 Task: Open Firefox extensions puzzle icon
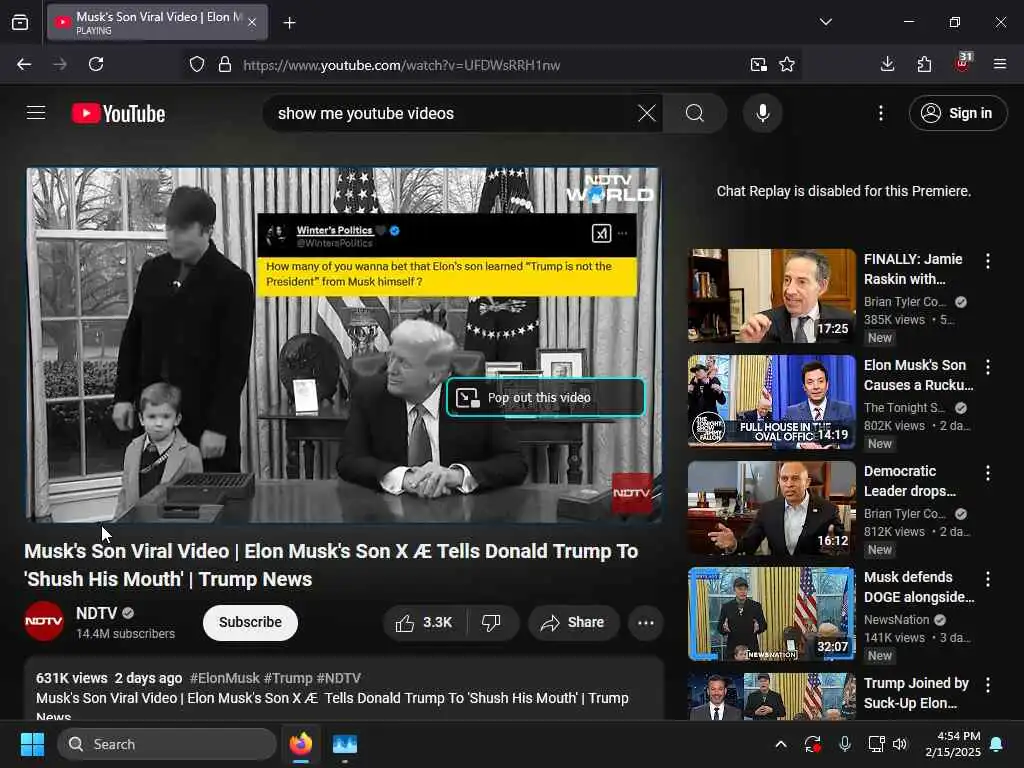924,64
